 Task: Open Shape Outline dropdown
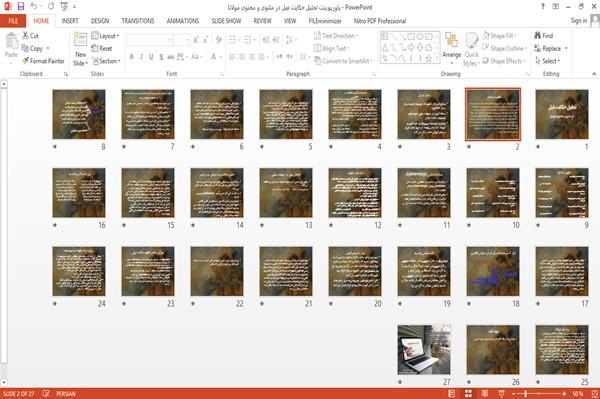[x=505, y=48]
